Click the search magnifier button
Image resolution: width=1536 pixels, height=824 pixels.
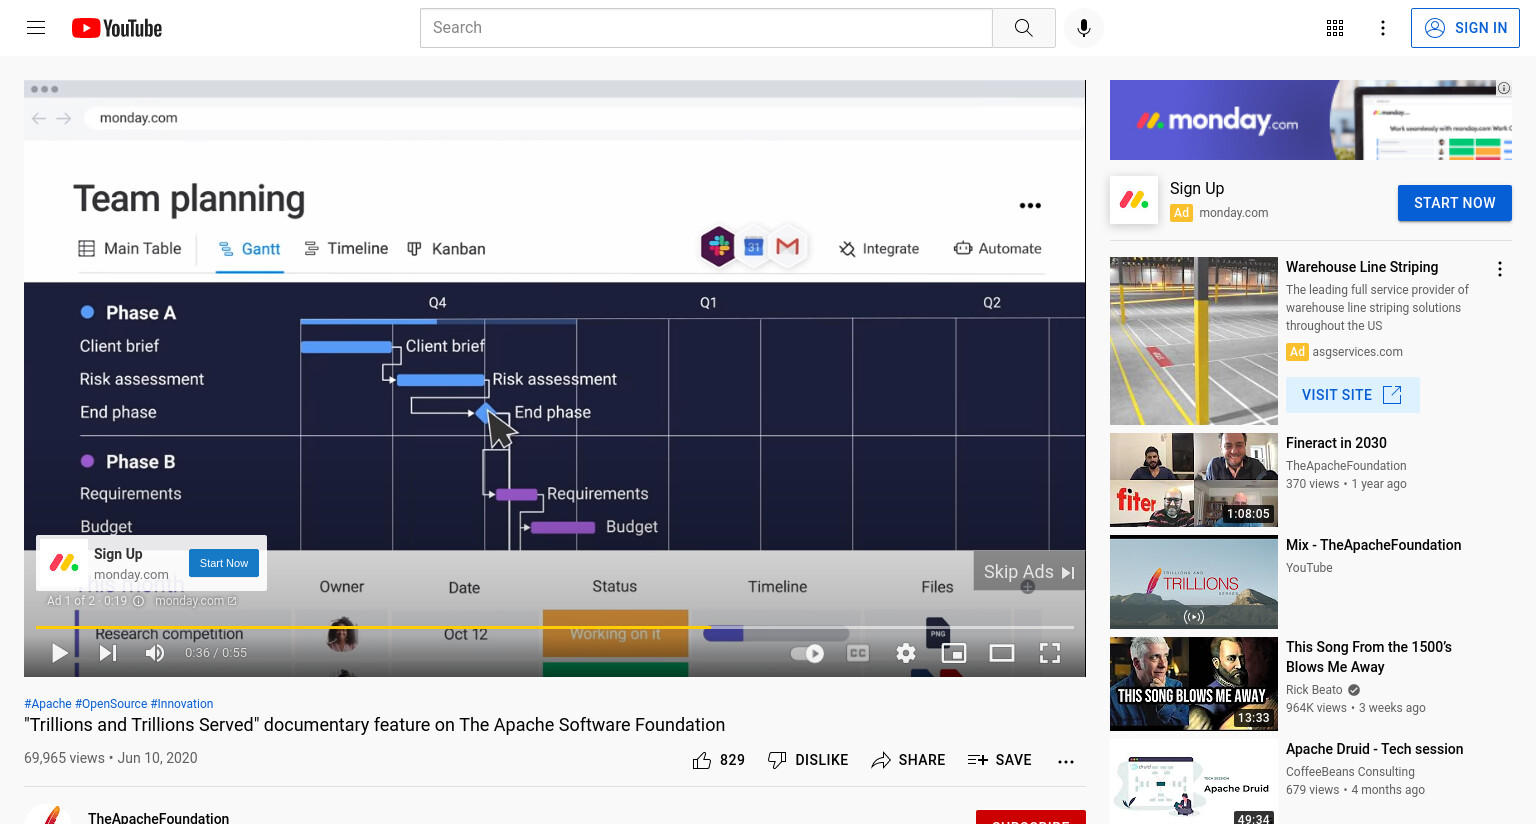pyautogui.click(x=1023, y=28)
